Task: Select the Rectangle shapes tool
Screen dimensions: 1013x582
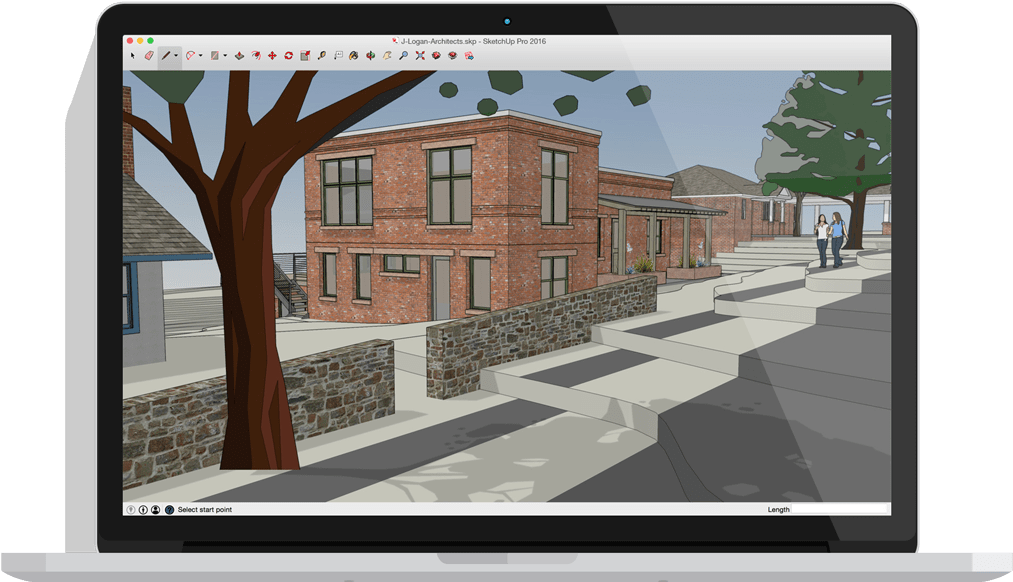Action: (214, 57)
